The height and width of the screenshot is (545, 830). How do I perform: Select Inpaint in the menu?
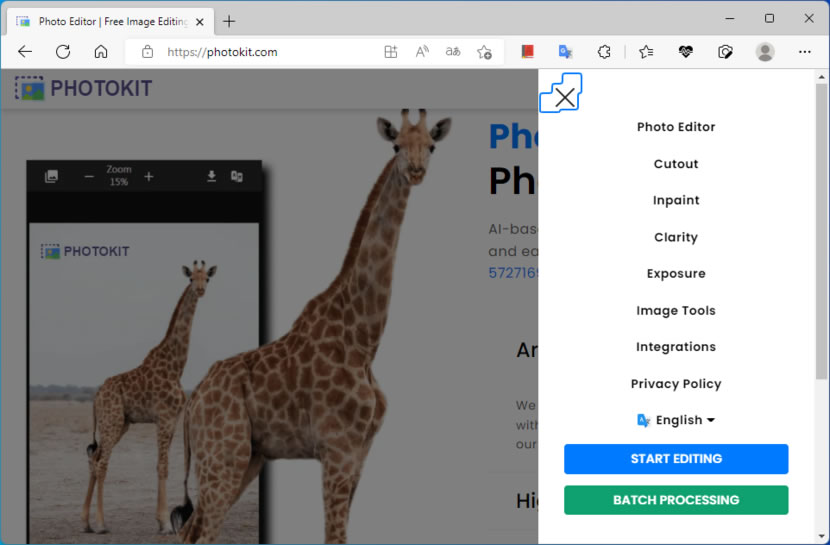676,201
